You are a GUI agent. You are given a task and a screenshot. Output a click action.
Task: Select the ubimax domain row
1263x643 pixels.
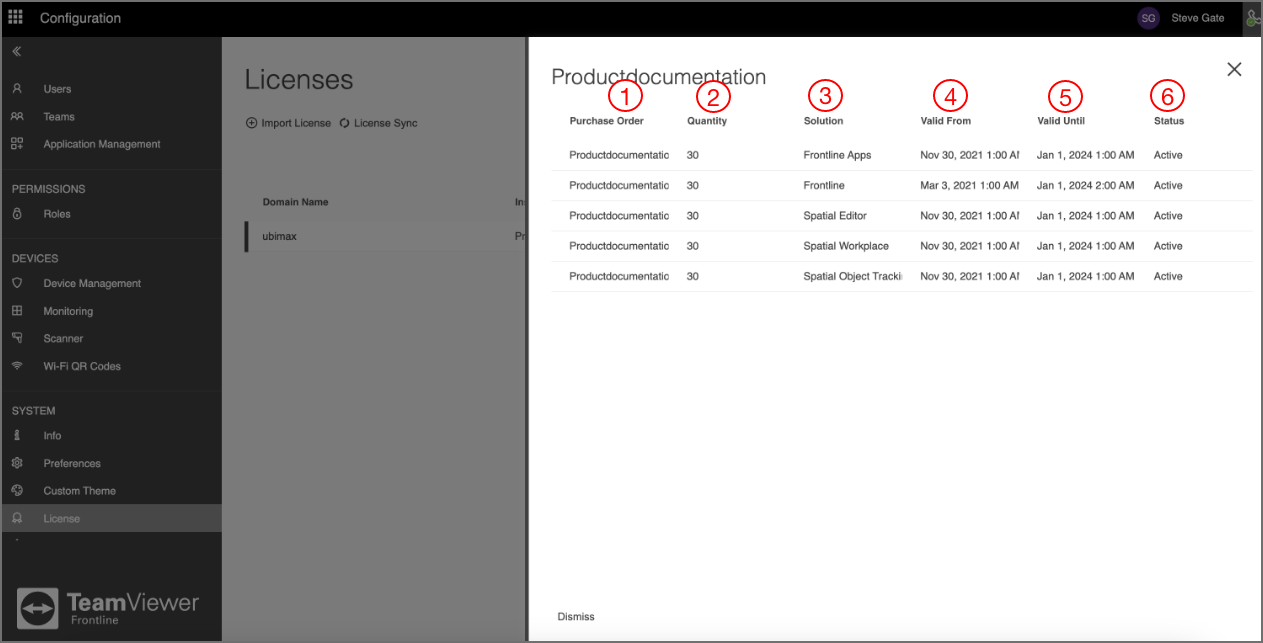click(x=385, y=236)
